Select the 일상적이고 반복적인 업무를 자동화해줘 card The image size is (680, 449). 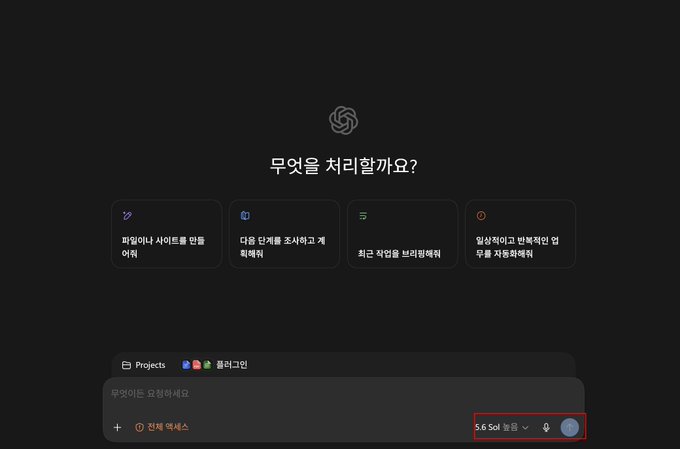tap(520, 234)
